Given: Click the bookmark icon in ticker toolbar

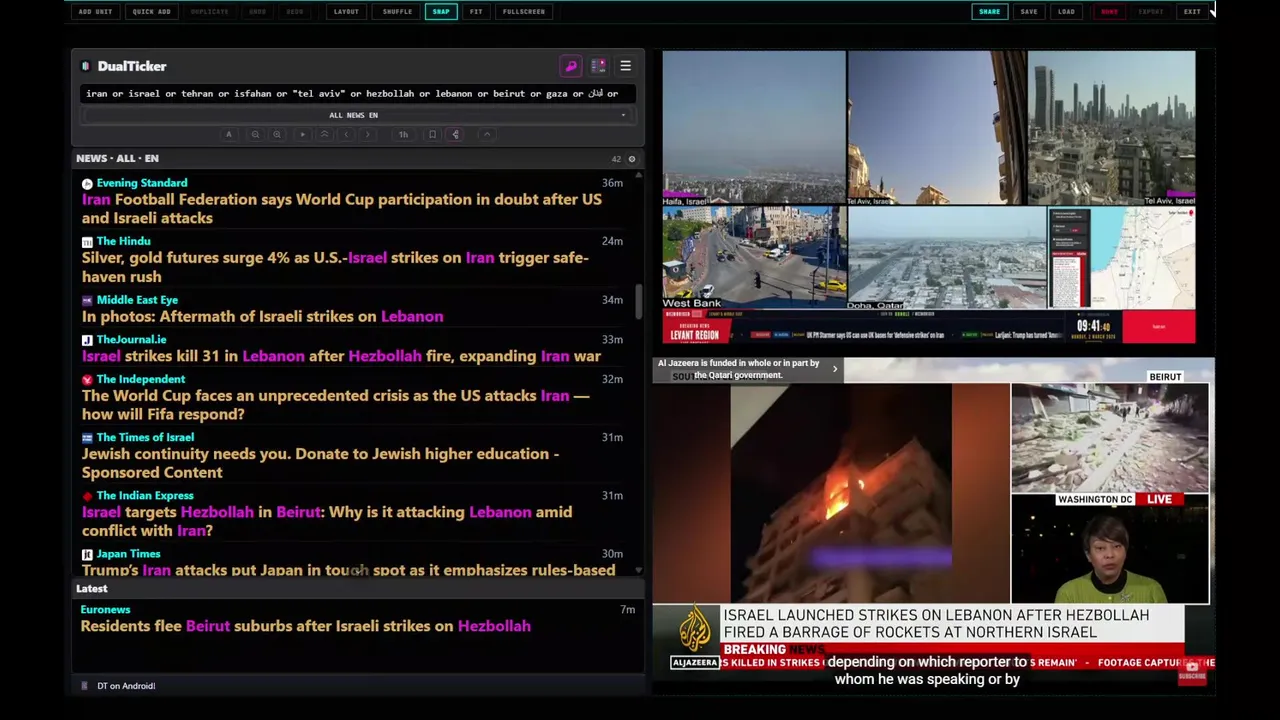Looking at the screenshot, I should click(432, 134).
